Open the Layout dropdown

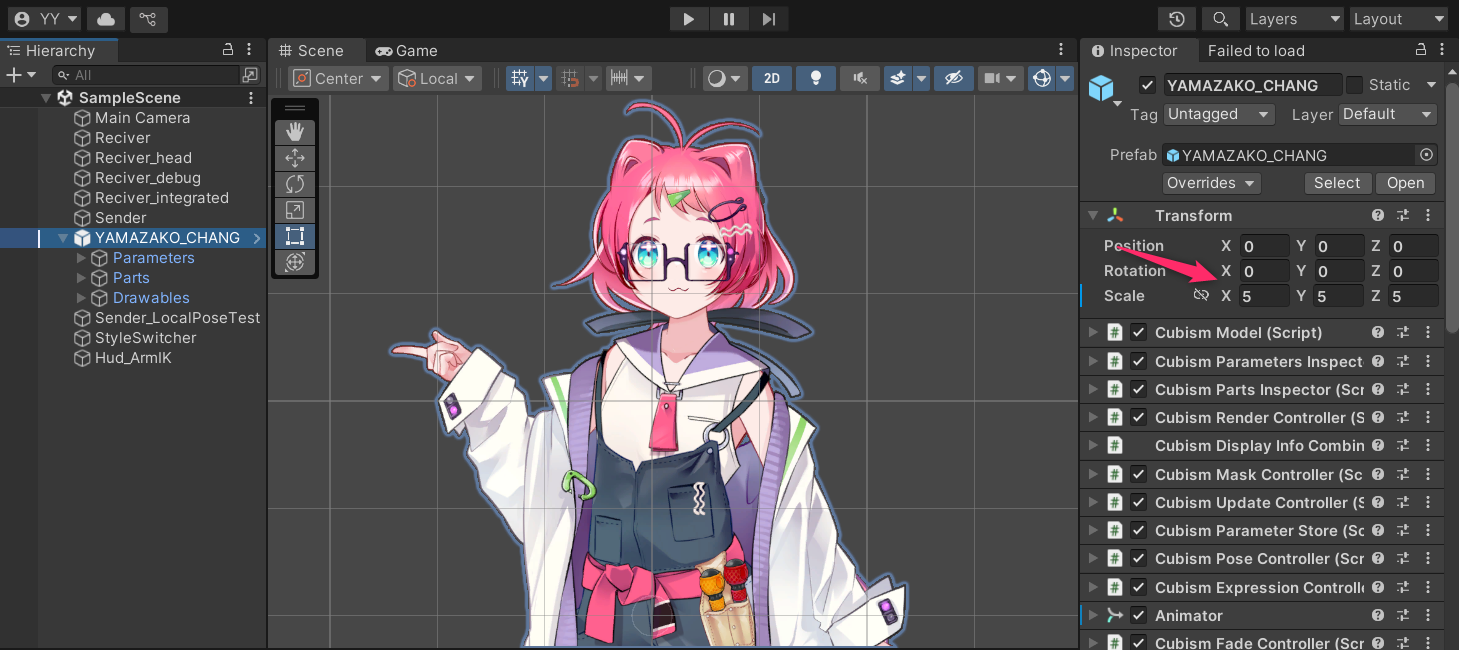click(1398, 19)
